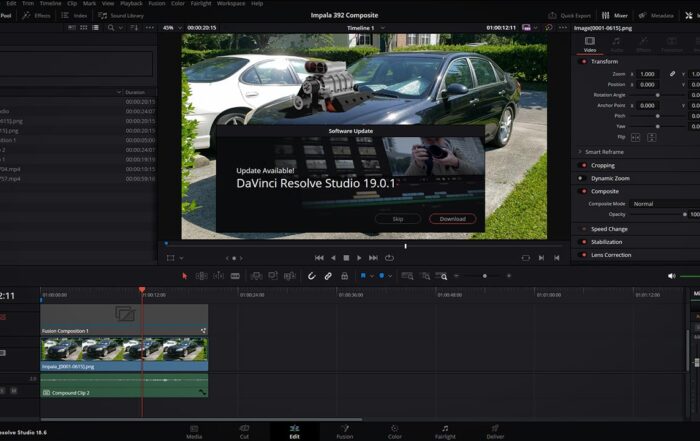Play the timeline in reverse
The height and width of the screenshot is (441, 700).
[333, 258]
